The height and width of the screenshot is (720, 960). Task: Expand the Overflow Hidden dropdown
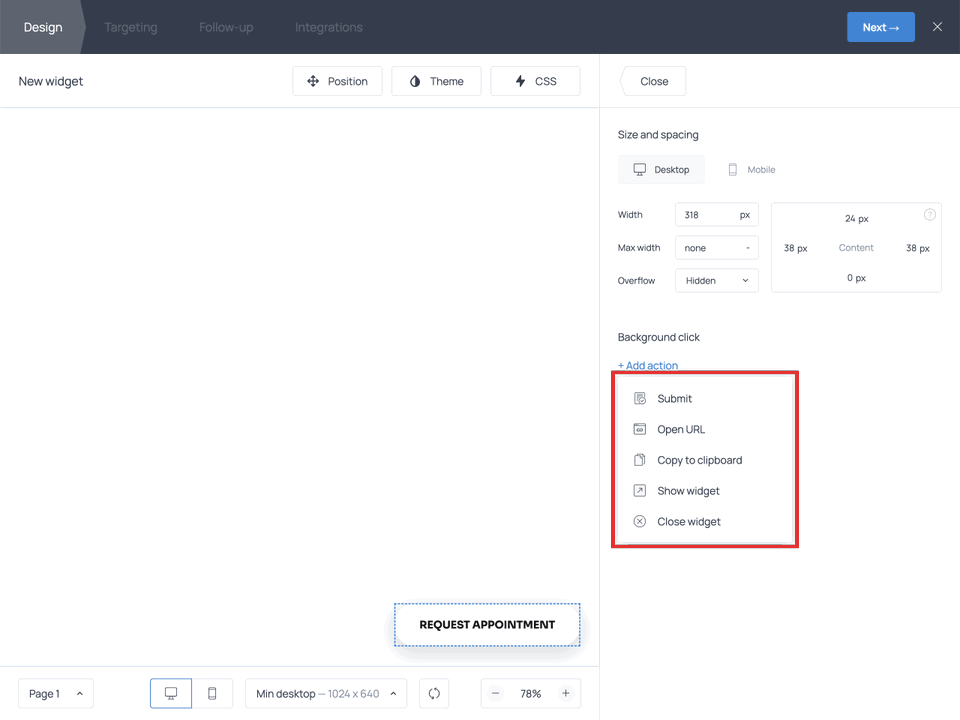pos(716,281)
